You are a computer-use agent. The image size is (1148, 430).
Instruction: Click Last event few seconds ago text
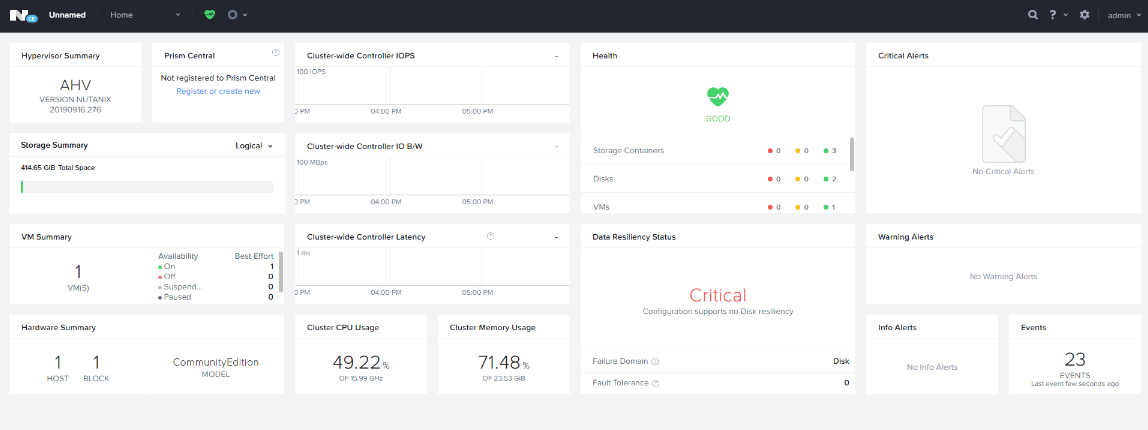coord(1074,384)
